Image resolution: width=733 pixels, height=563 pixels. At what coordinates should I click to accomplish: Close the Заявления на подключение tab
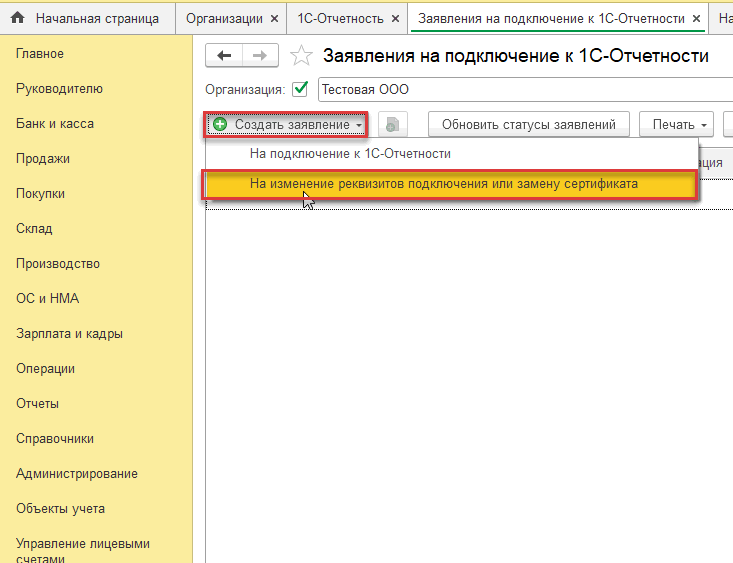click(697, 19)
